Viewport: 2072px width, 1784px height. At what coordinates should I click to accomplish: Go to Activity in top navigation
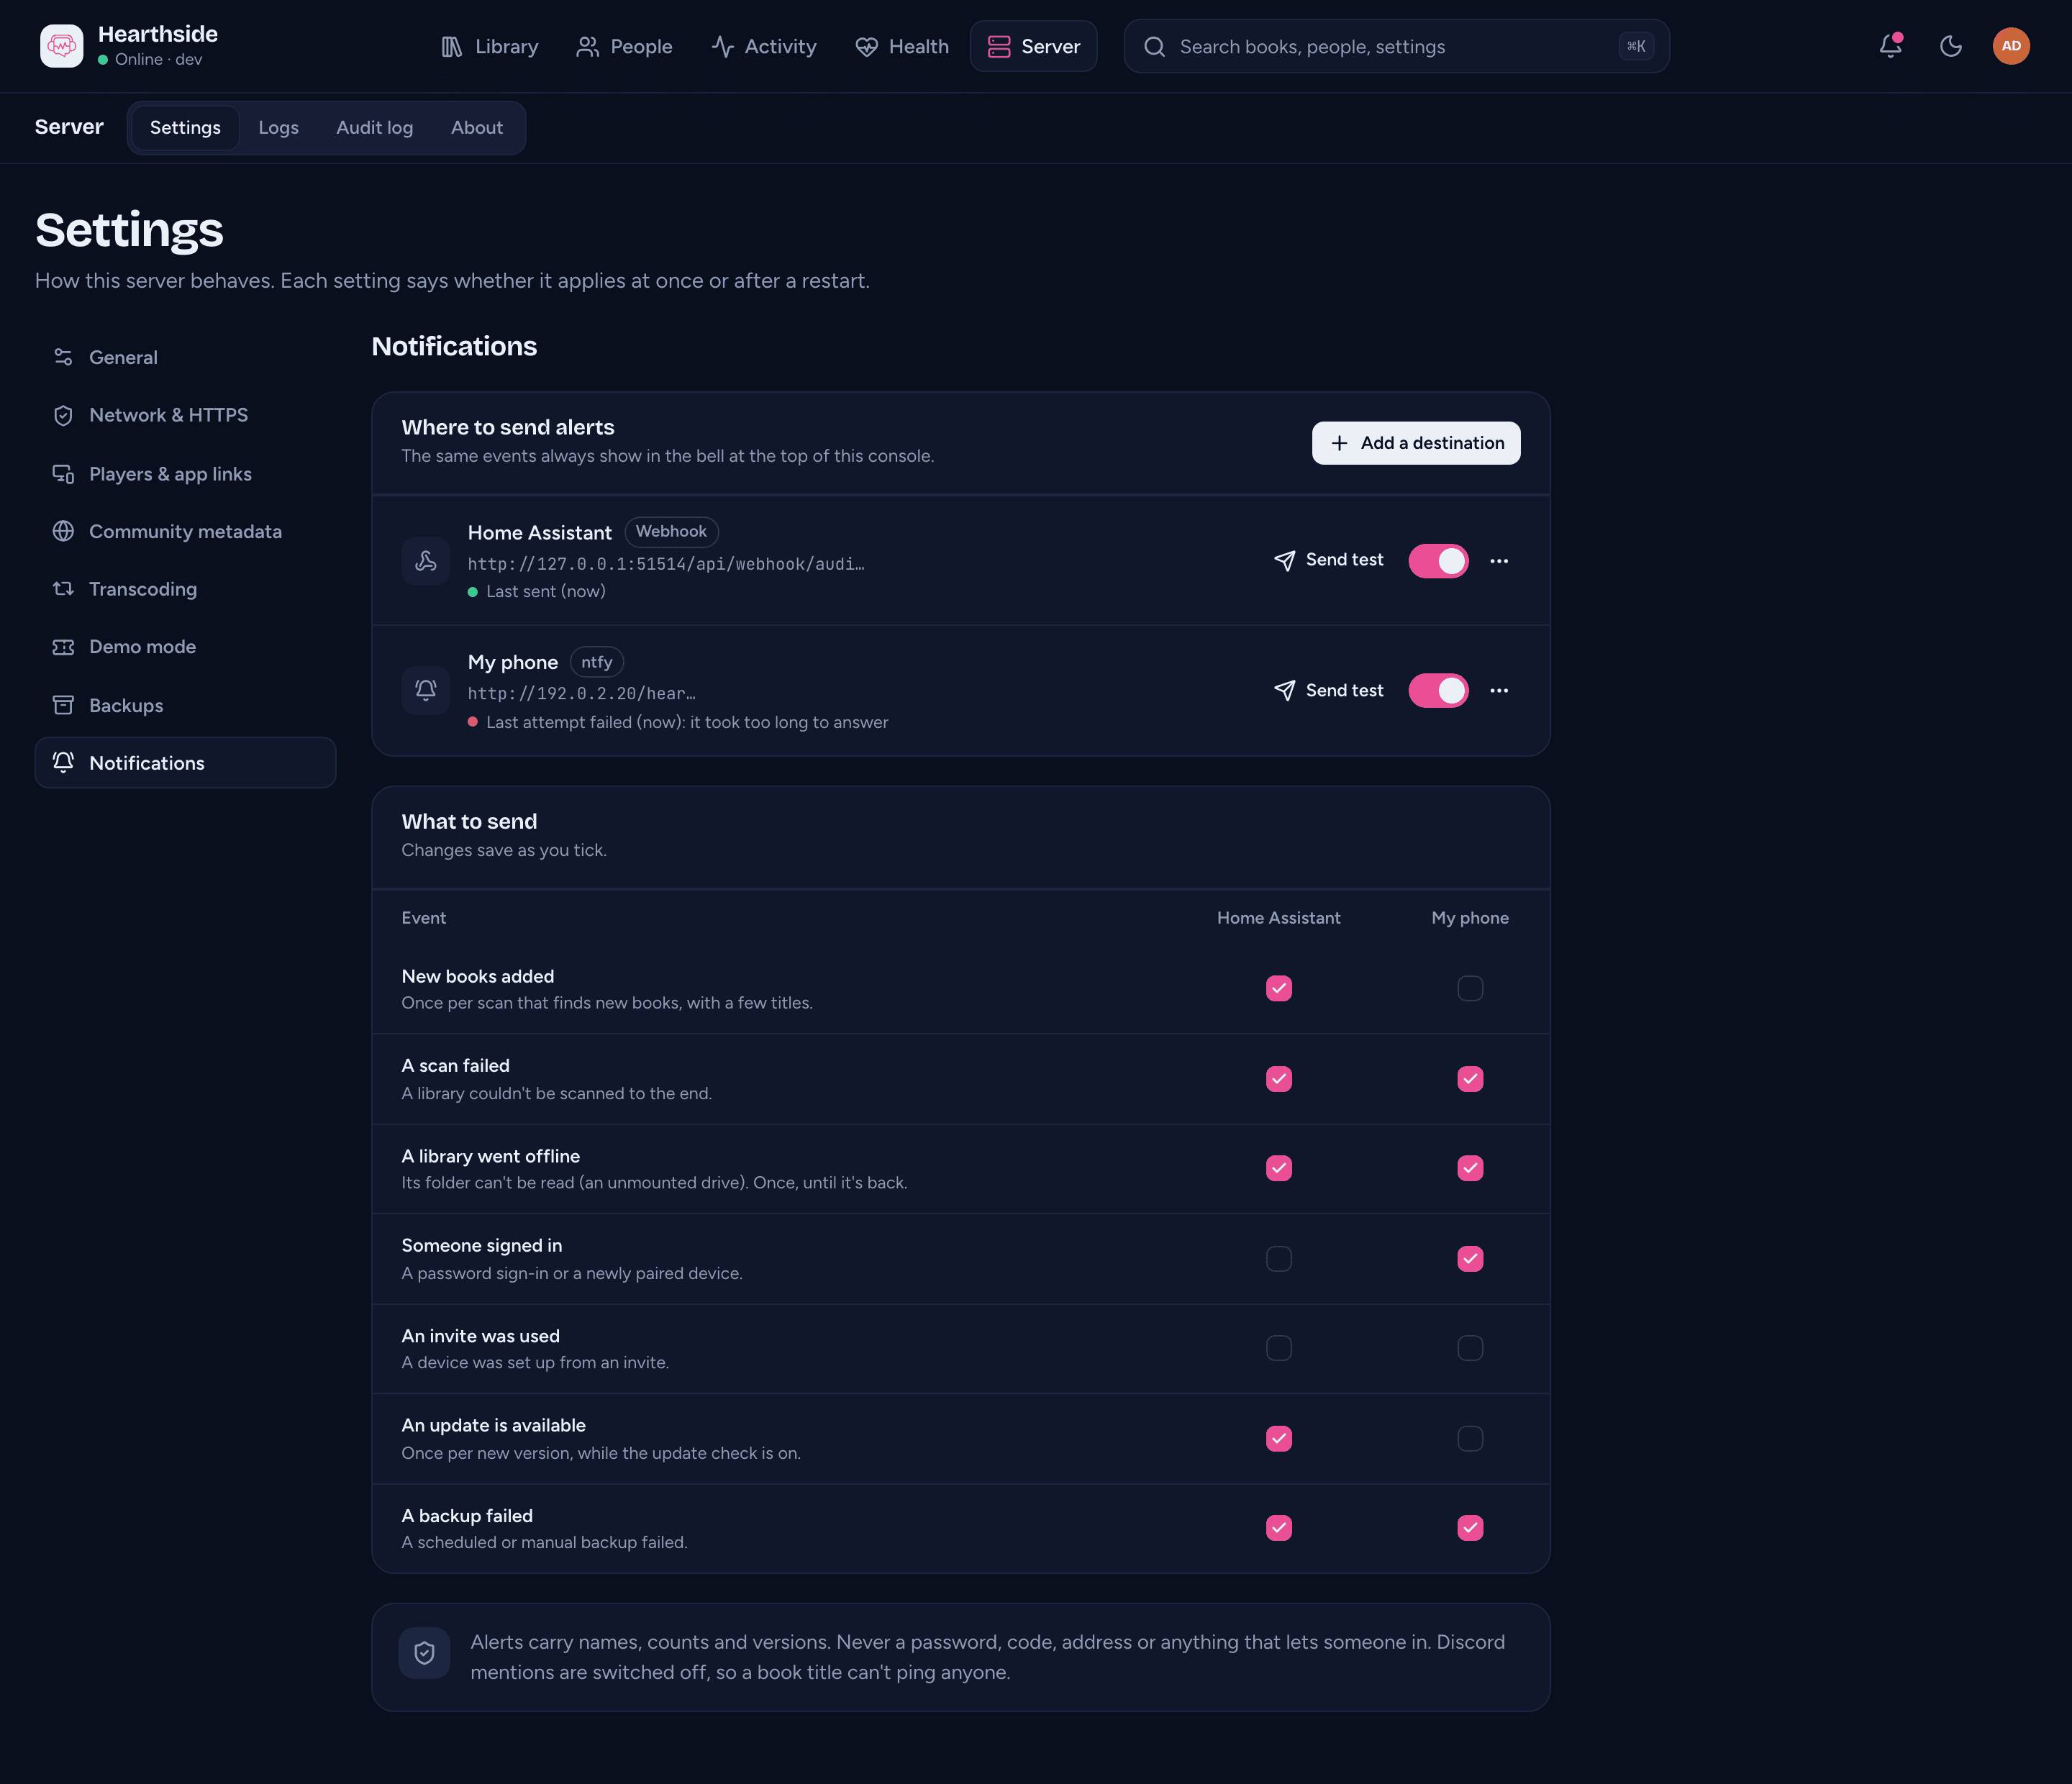(x=764, y=47)
